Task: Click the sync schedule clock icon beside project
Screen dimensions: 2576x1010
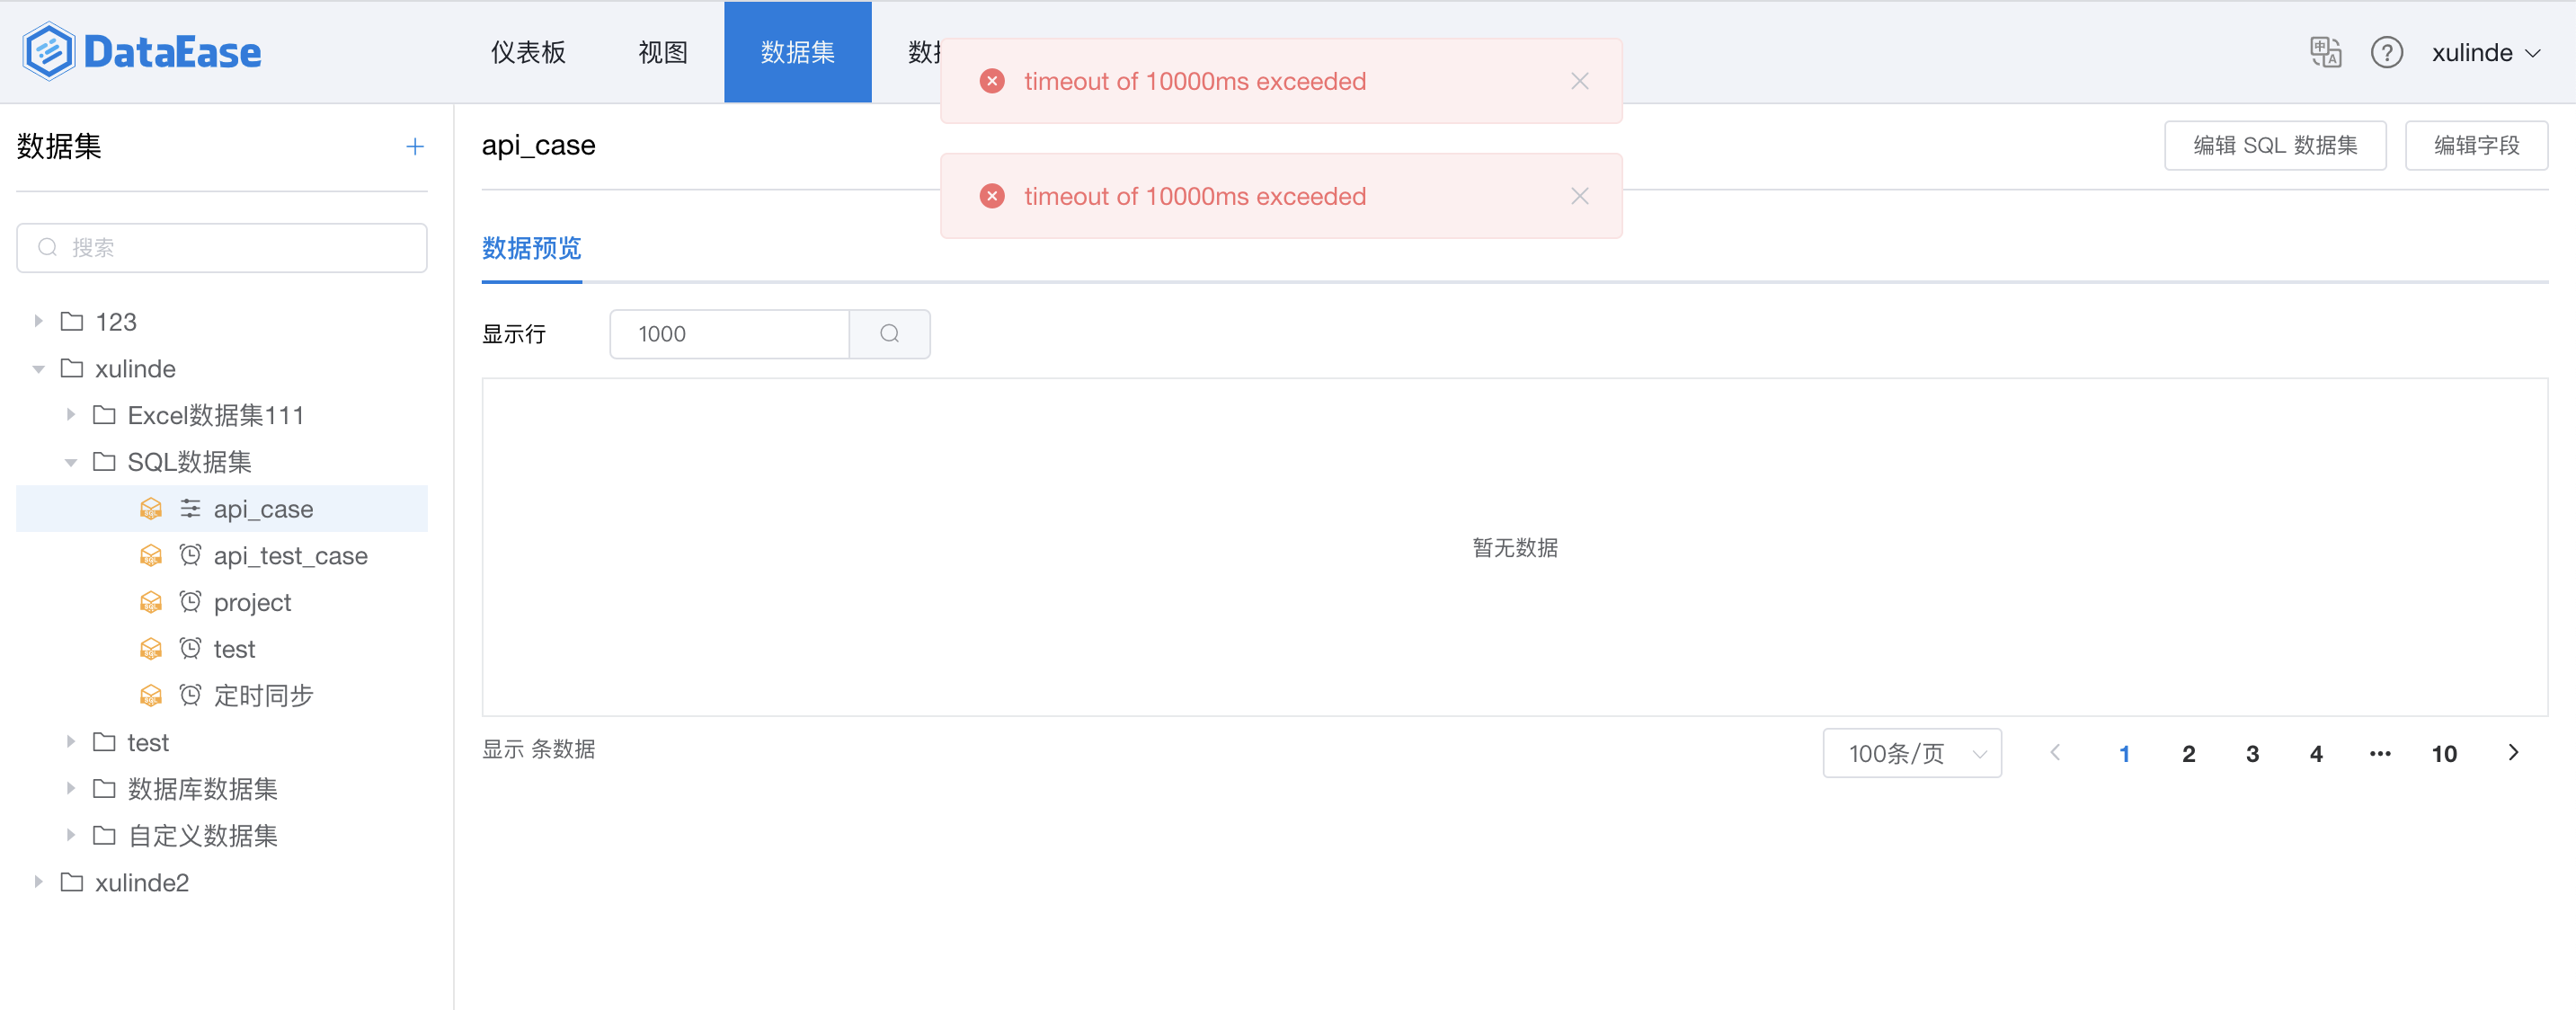Action: coord(190,602)
